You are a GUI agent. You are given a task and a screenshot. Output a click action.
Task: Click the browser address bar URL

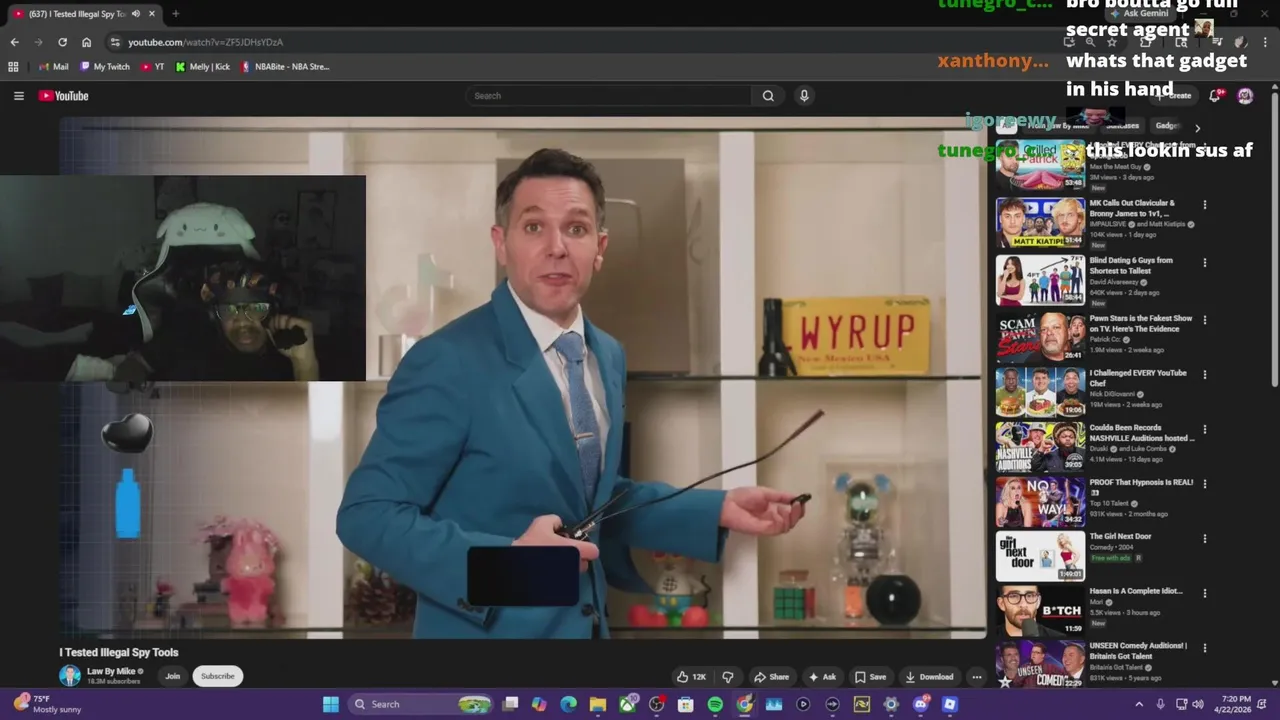205,42
